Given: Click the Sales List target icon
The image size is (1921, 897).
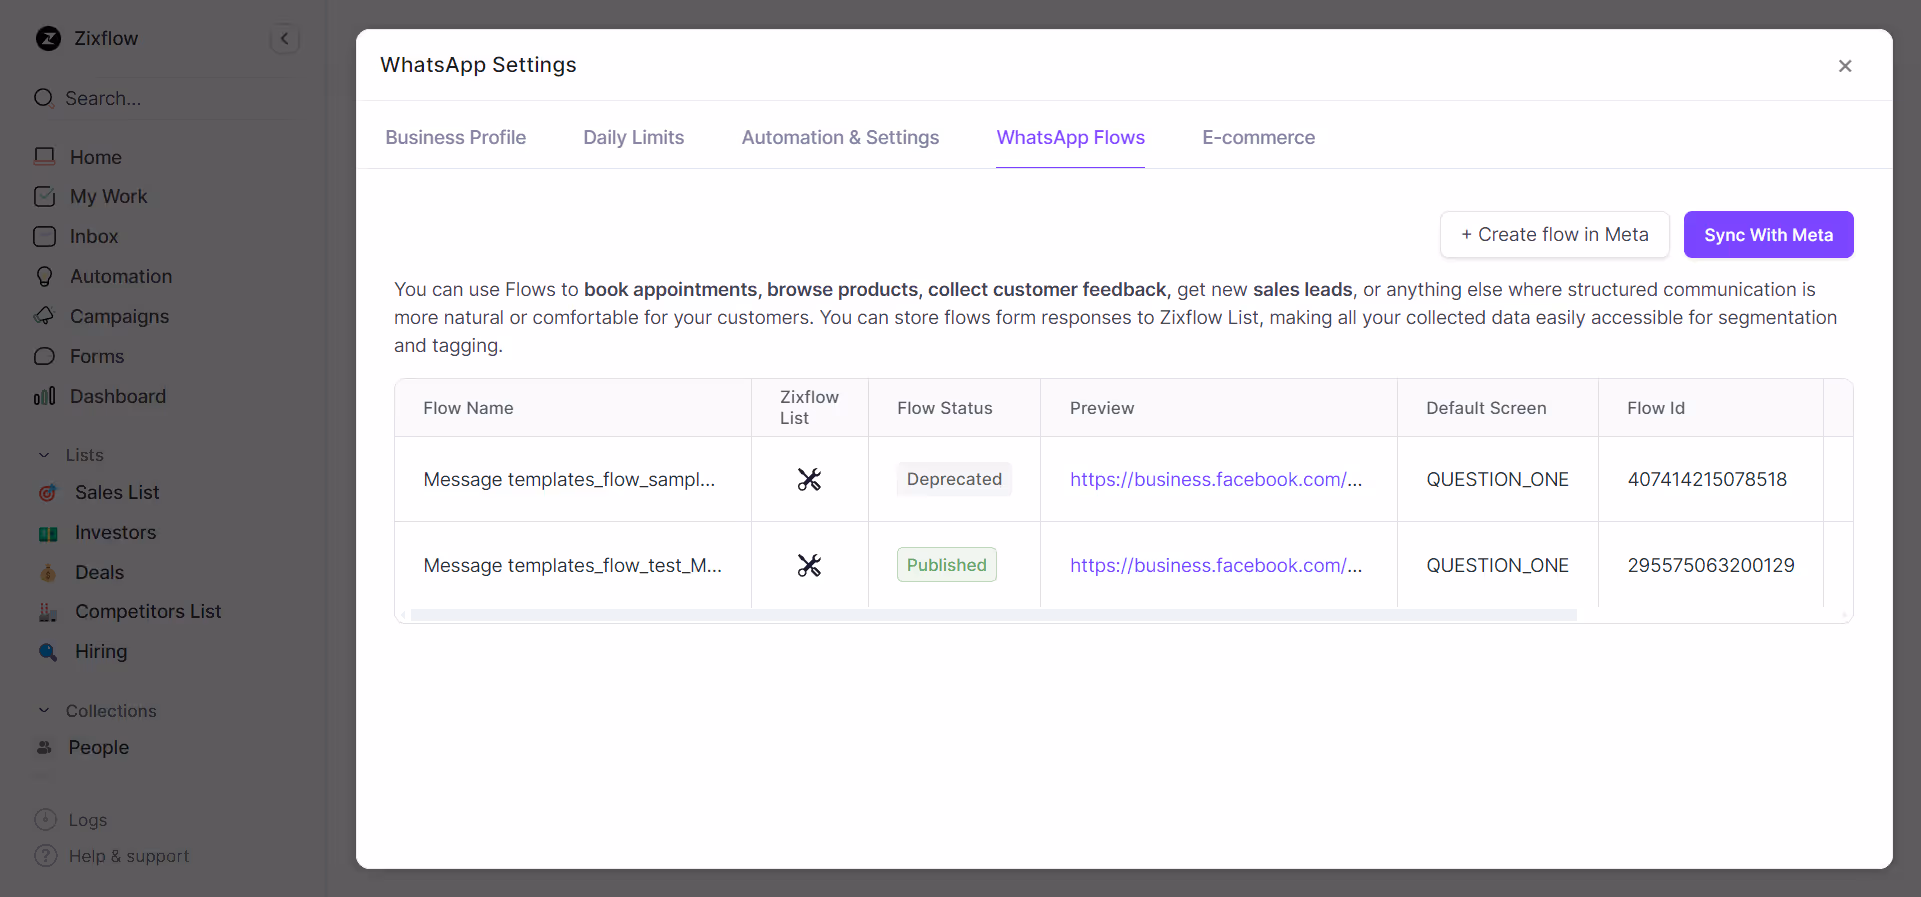Looking at the screenshot, I should point(47,492).
